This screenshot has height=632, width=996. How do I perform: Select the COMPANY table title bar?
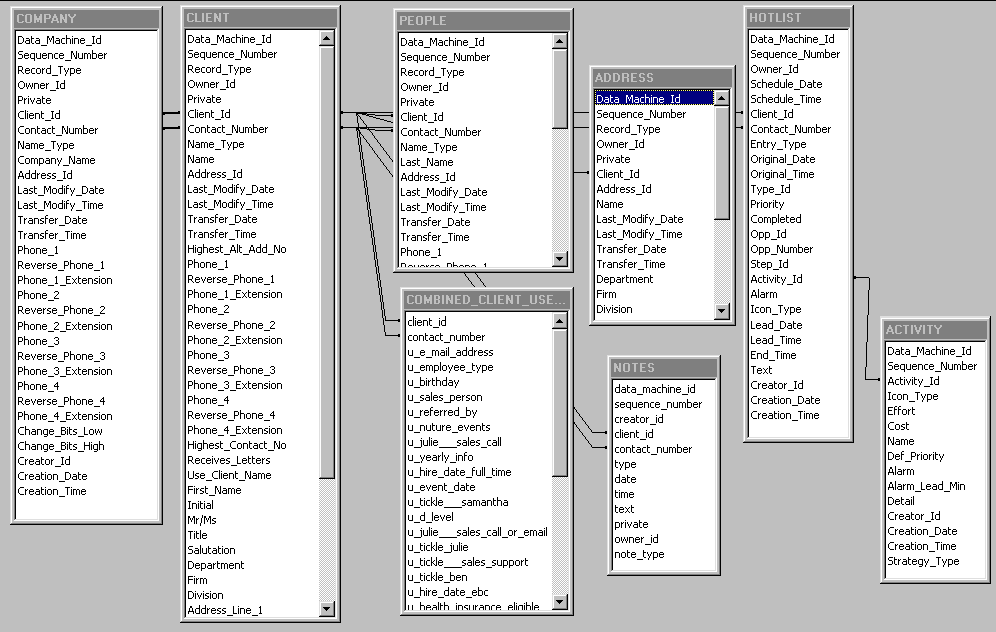(86, 19)
